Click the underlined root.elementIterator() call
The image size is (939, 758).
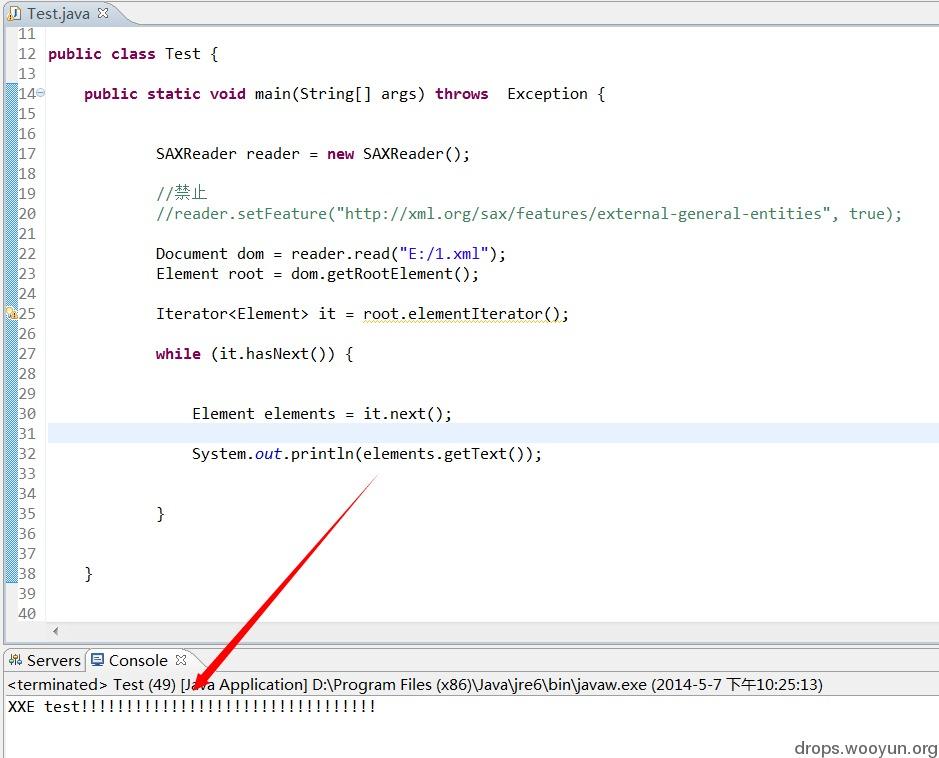[465, 313]
